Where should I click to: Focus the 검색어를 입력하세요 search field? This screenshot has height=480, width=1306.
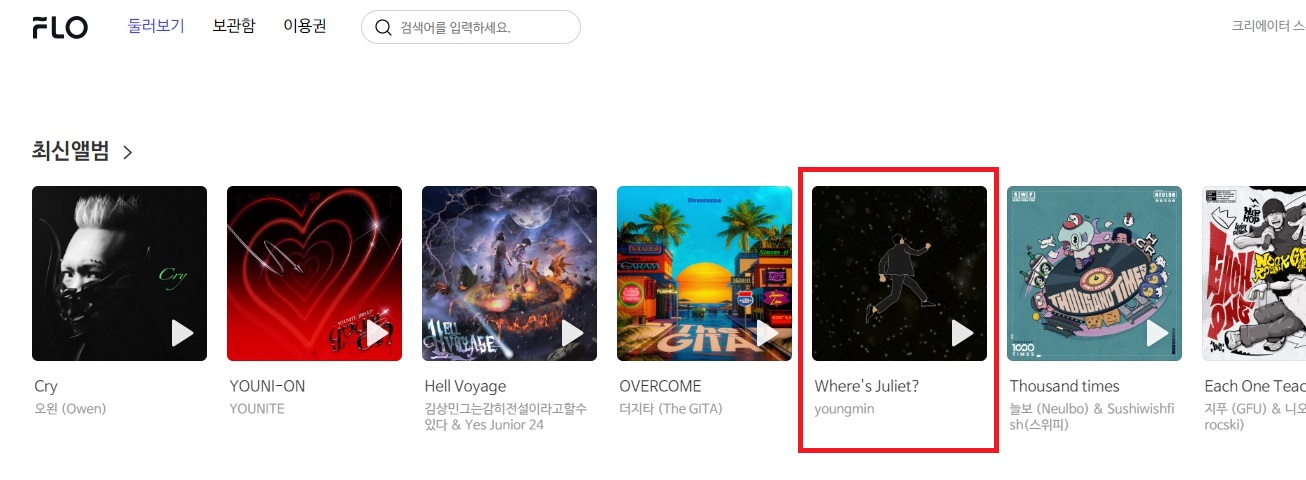471,27
